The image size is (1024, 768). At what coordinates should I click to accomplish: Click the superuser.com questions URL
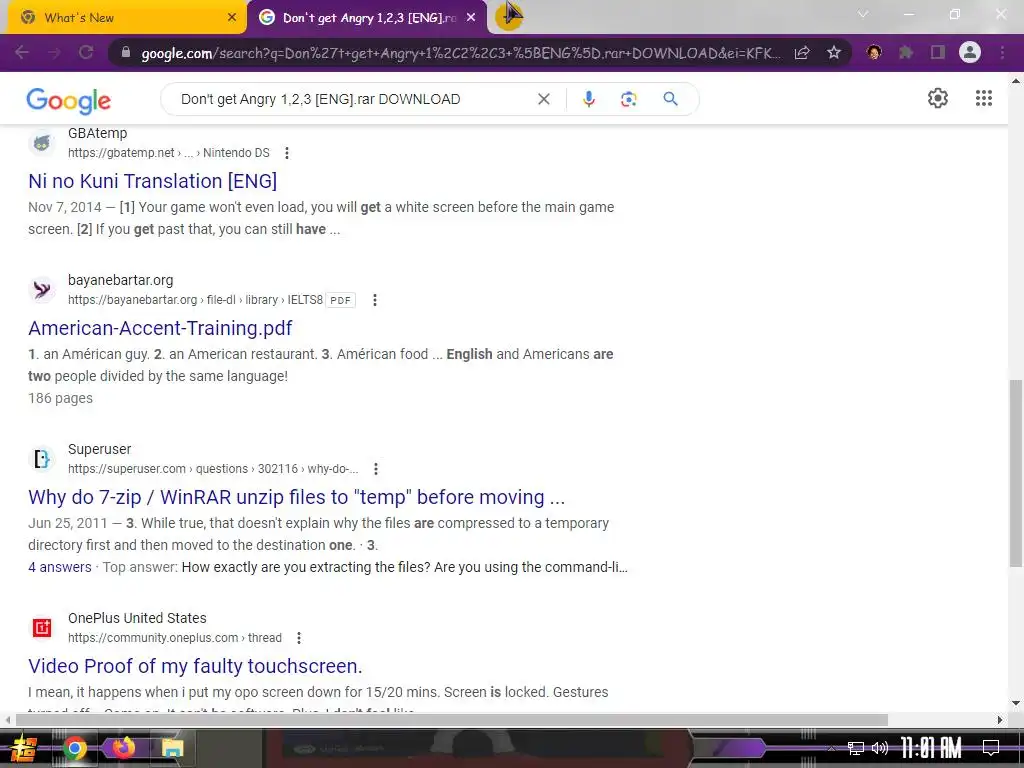[x=213, y=469]
